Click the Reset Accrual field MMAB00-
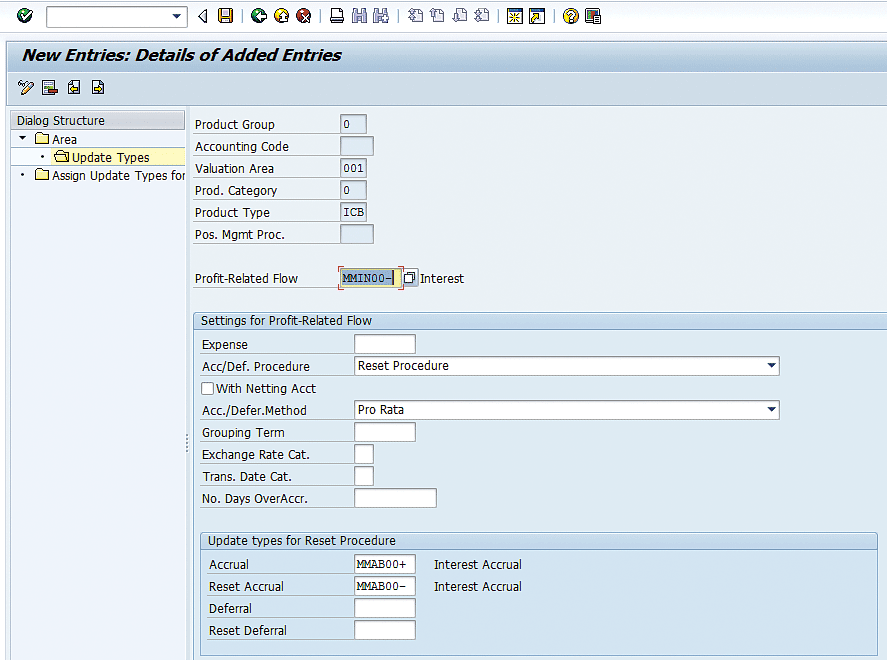 click(385, 586)
